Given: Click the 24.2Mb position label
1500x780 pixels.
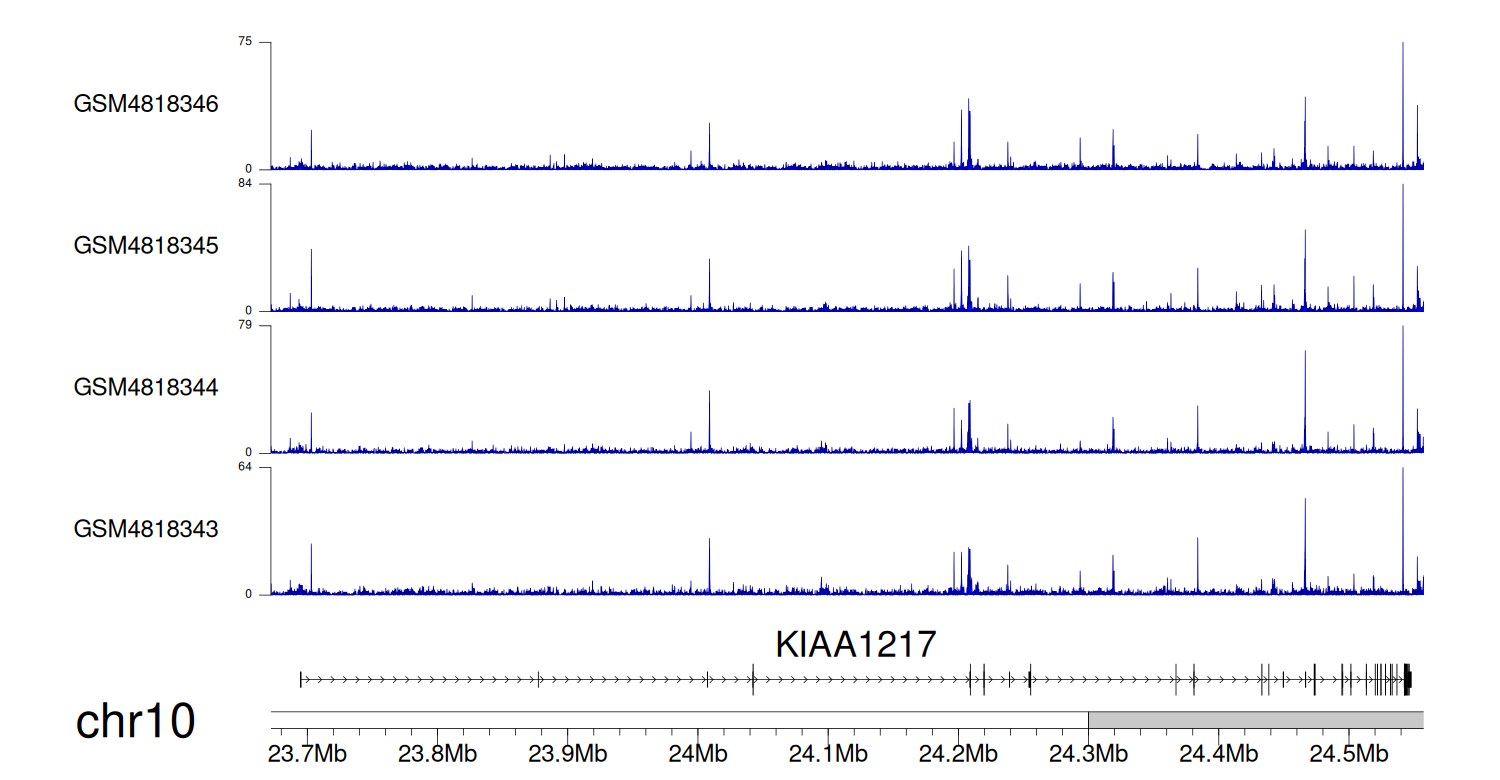Looking at the screenshot, I should tap(958, 753).
